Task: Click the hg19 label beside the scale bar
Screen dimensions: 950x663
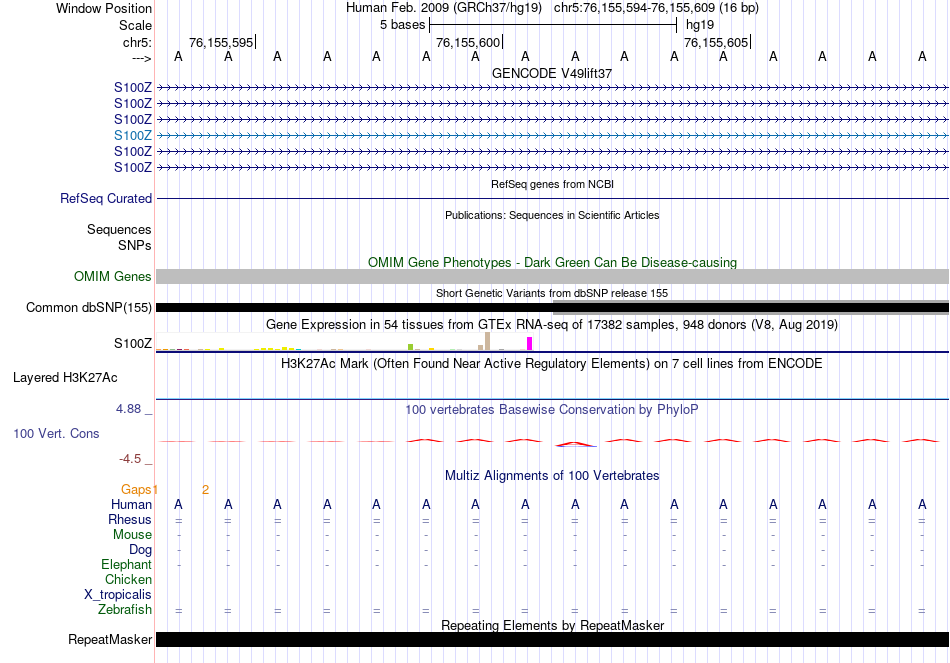Action: tap(700, 25)
